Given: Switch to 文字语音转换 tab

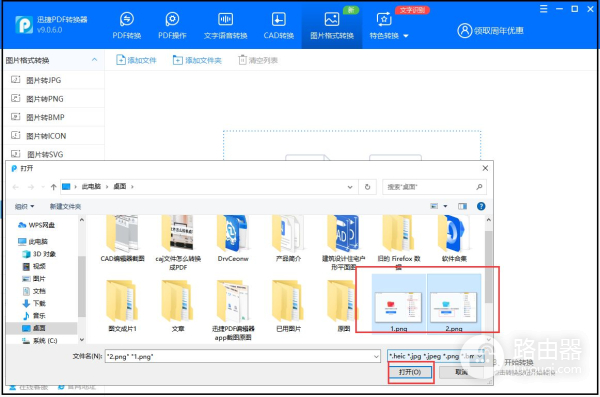Looking at the screenshot, I should (225, 25).
